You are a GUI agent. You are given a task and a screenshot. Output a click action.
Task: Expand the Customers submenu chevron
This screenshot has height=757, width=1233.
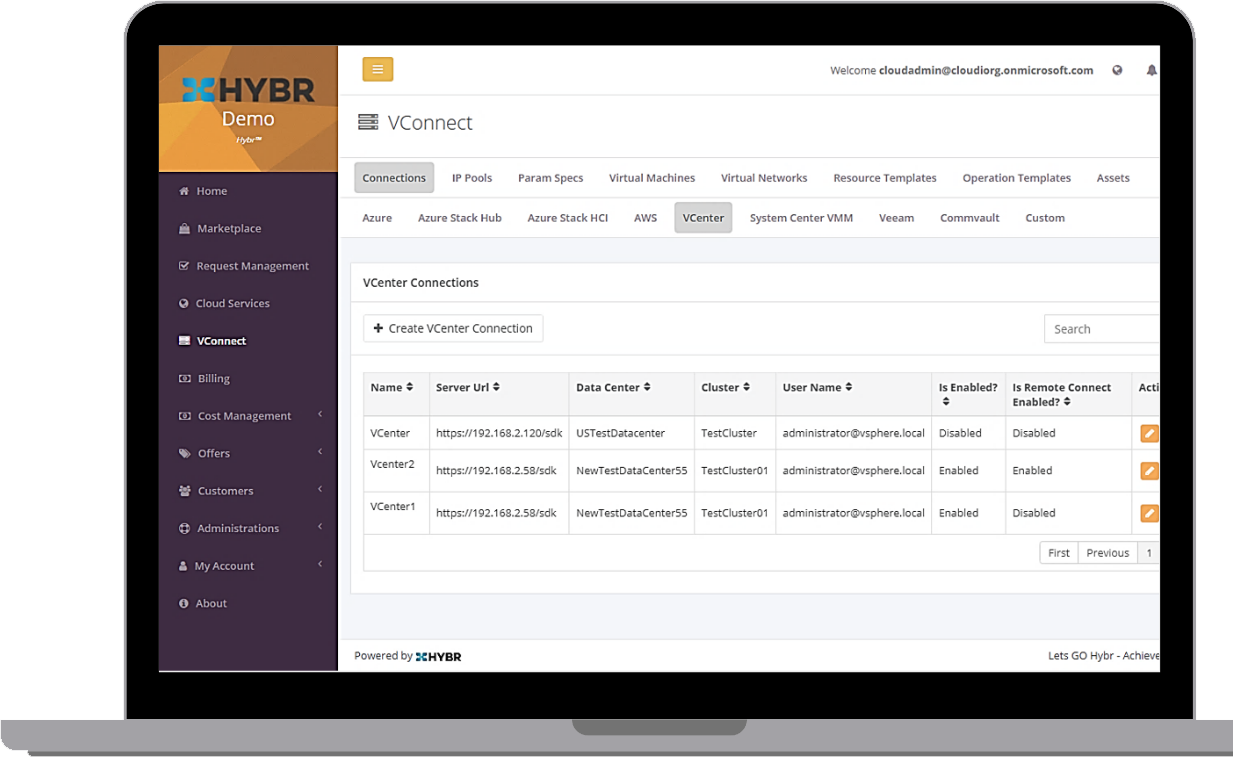click(x=321, y=489)
